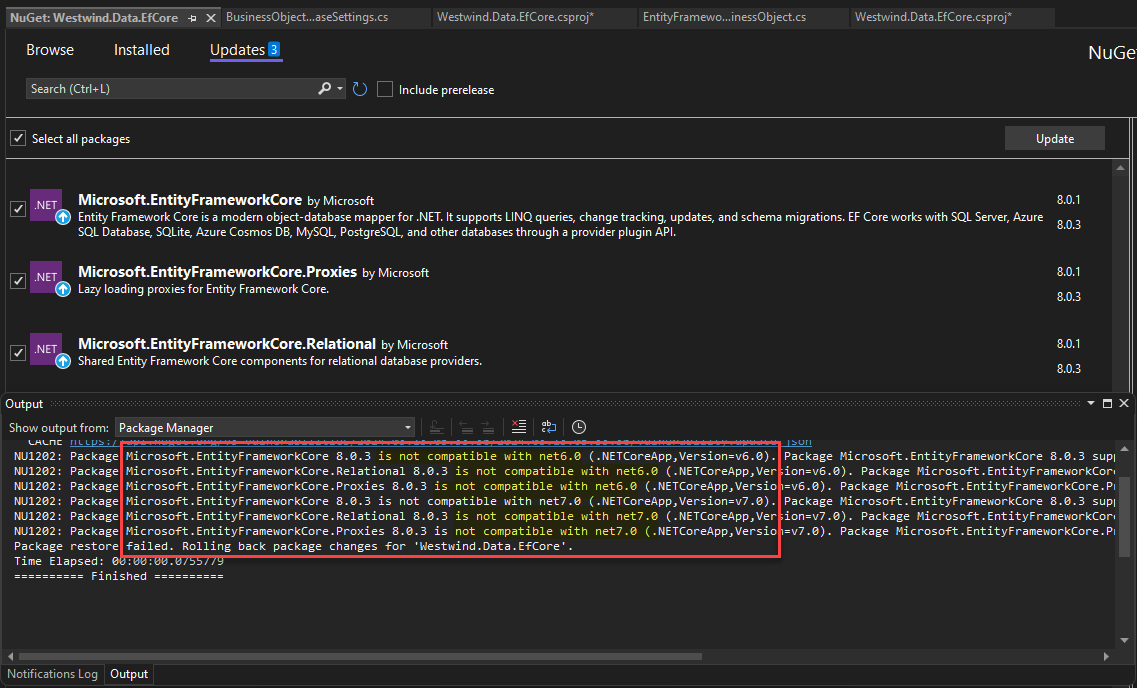This screenshot has height=688, width=1137.
Task: Refresh the NuGet package list
Action: [x=360, y=89]
